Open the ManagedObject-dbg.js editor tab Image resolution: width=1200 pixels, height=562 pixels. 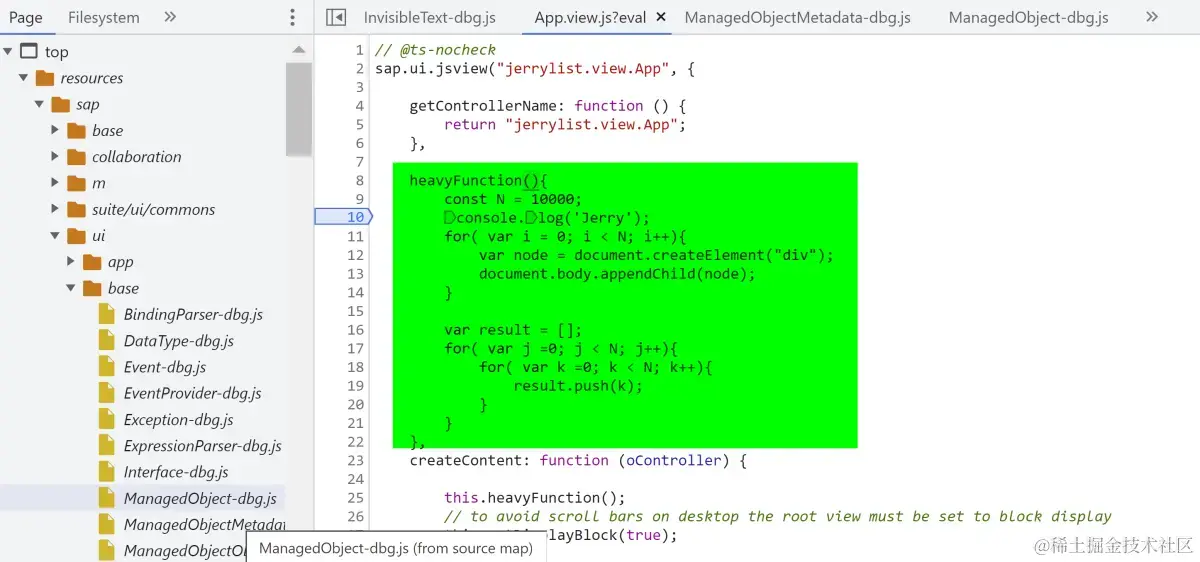click(x=1028, y=17)
